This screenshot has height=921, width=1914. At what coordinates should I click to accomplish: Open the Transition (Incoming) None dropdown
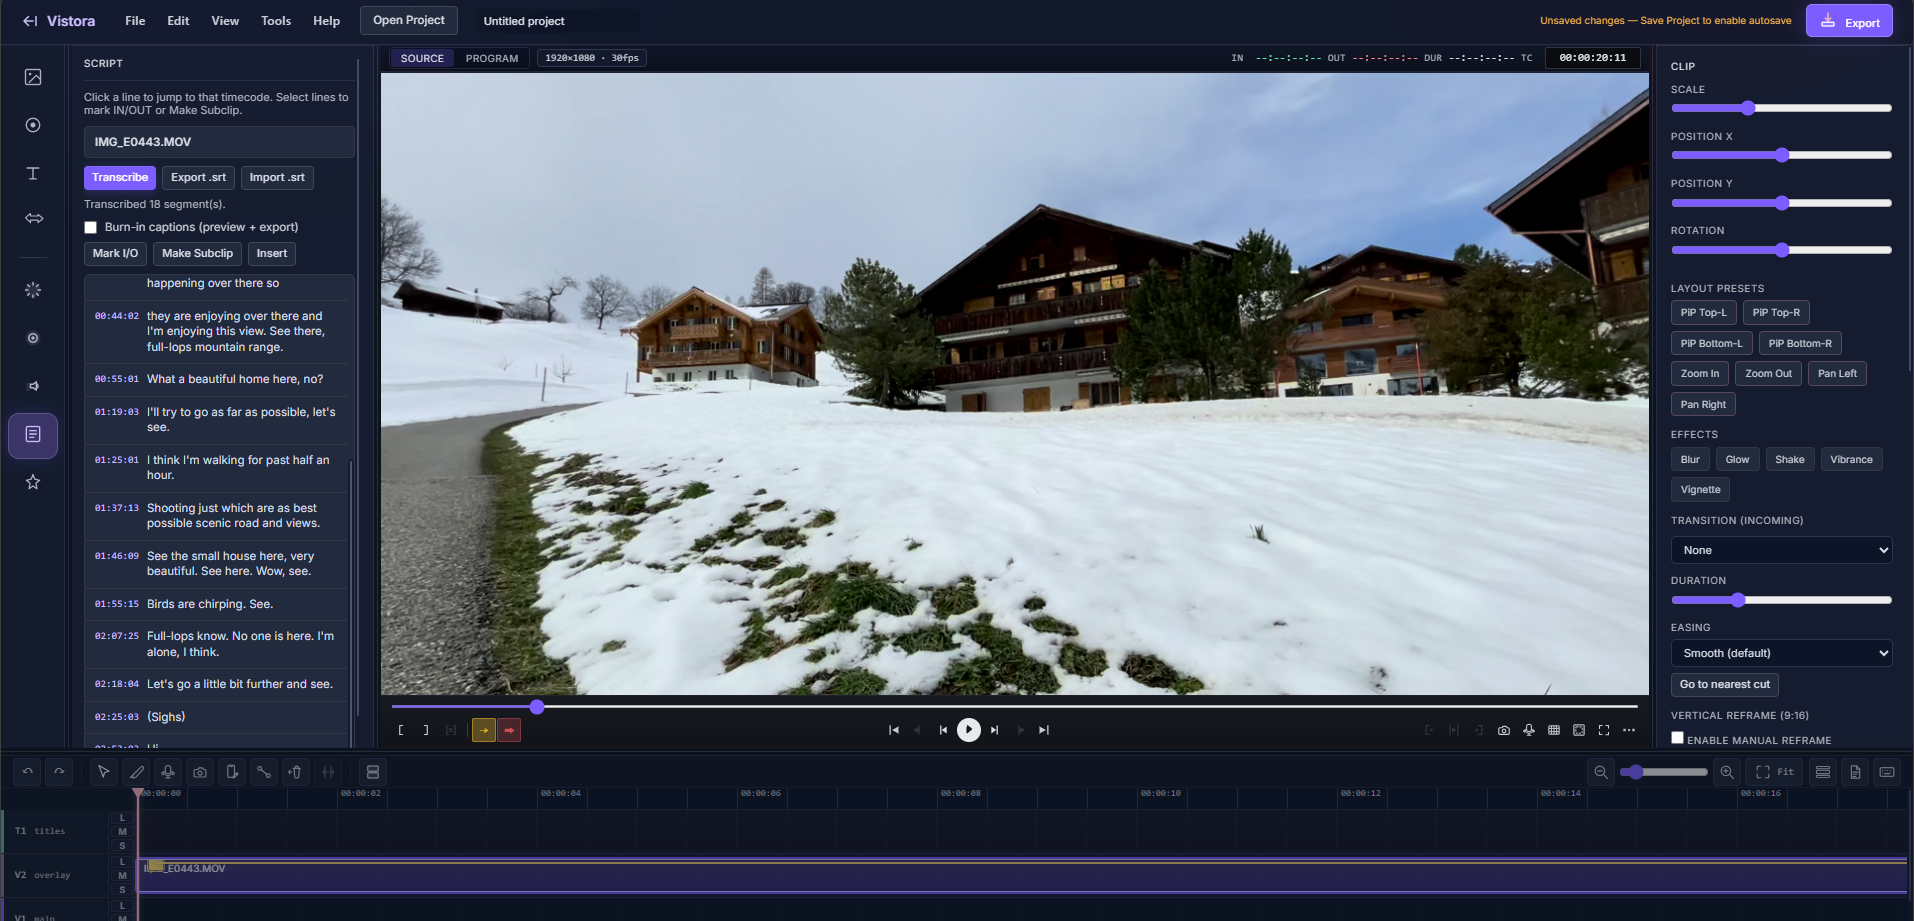tap(1781, 550)
